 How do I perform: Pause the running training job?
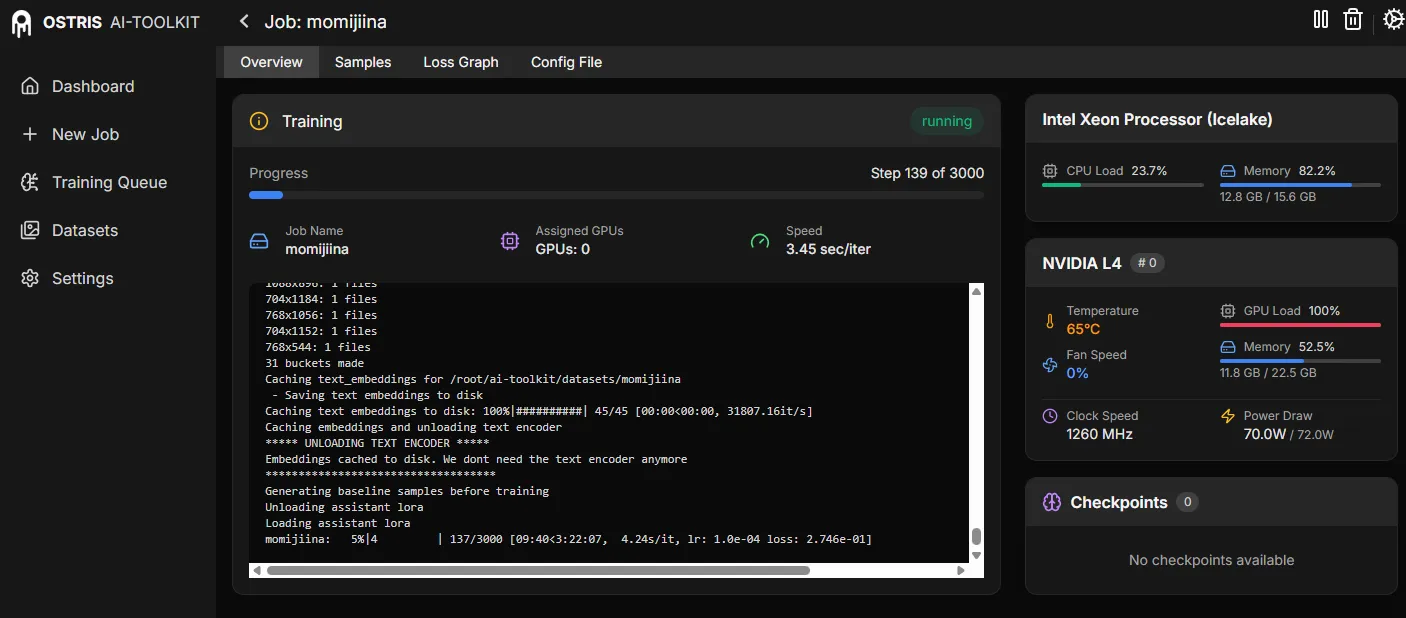click(1320, 20)
